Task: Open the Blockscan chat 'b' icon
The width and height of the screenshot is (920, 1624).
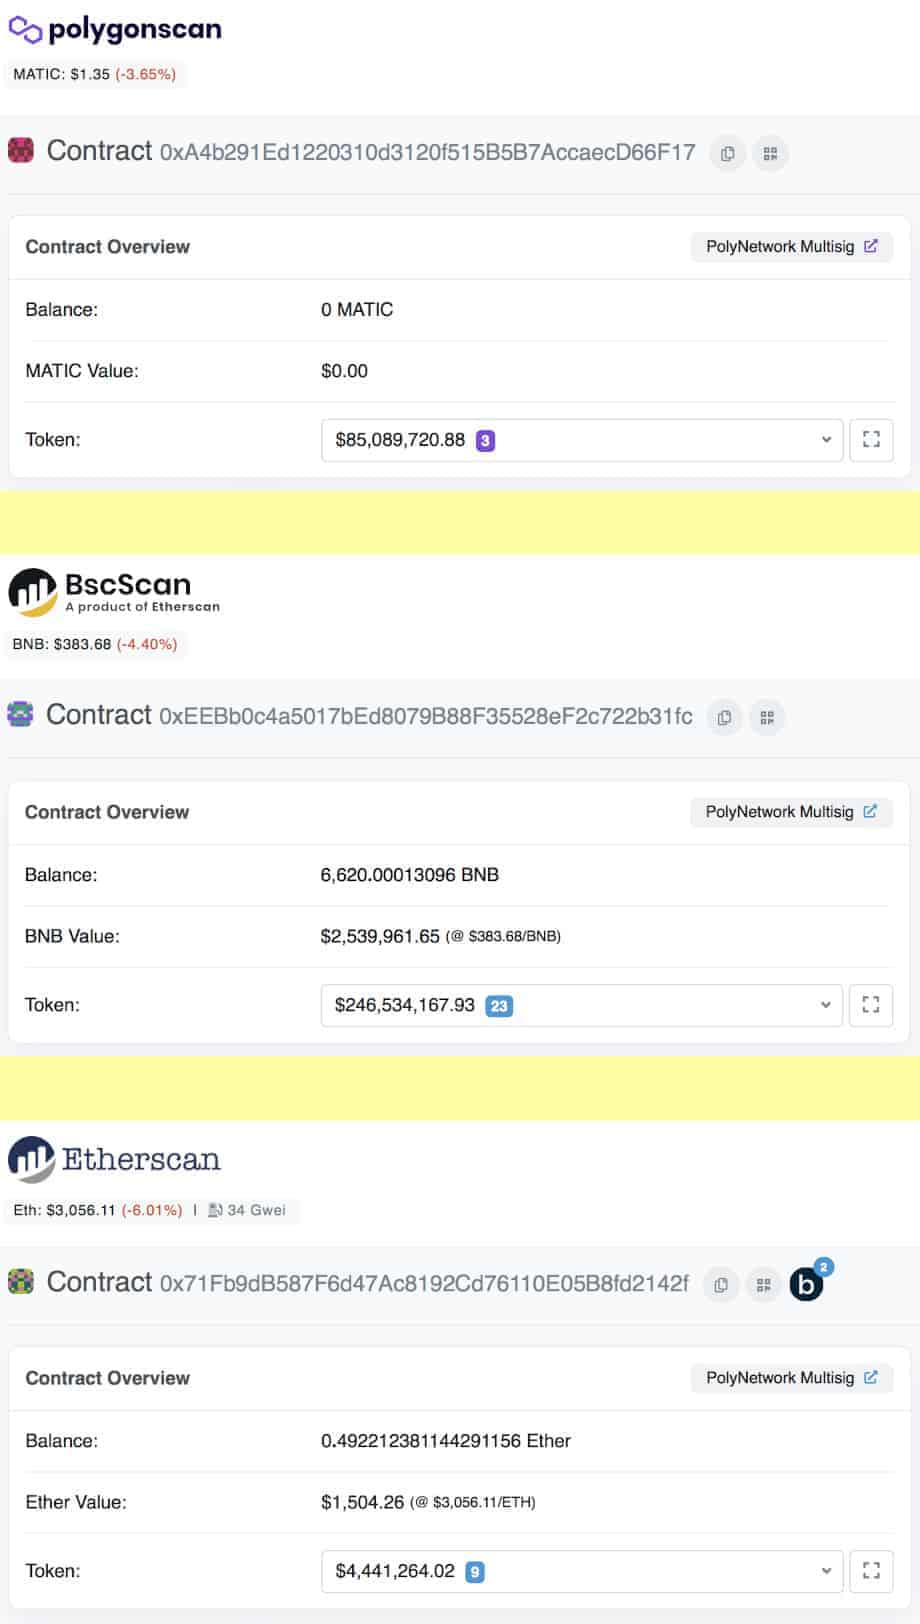Action: 807,1284
